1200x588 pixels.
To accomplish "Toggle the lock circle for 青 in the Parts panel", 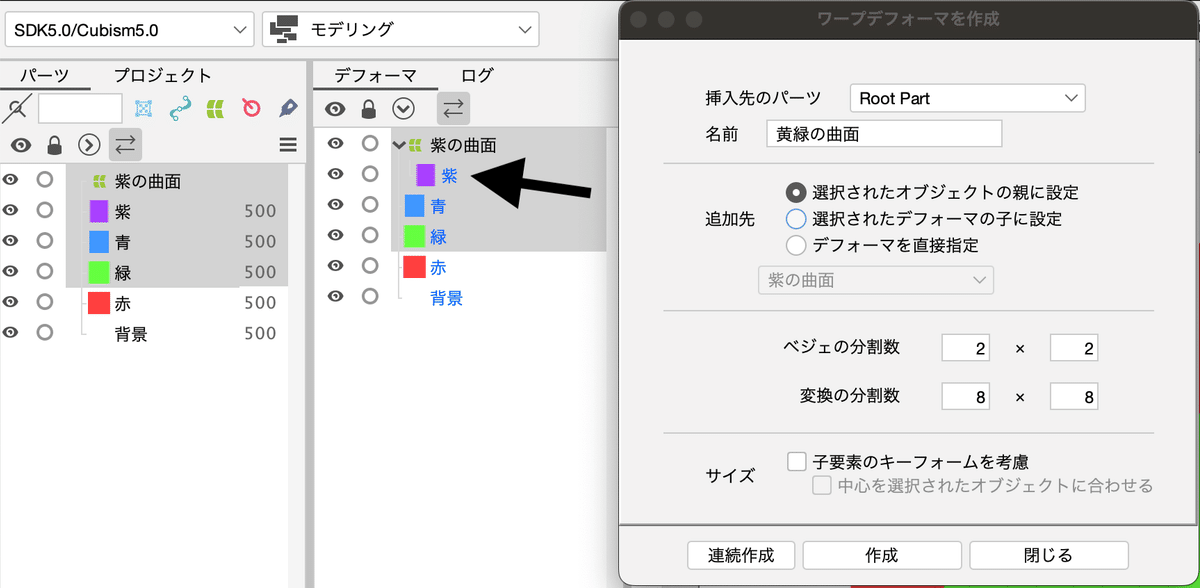I will 45,241.
